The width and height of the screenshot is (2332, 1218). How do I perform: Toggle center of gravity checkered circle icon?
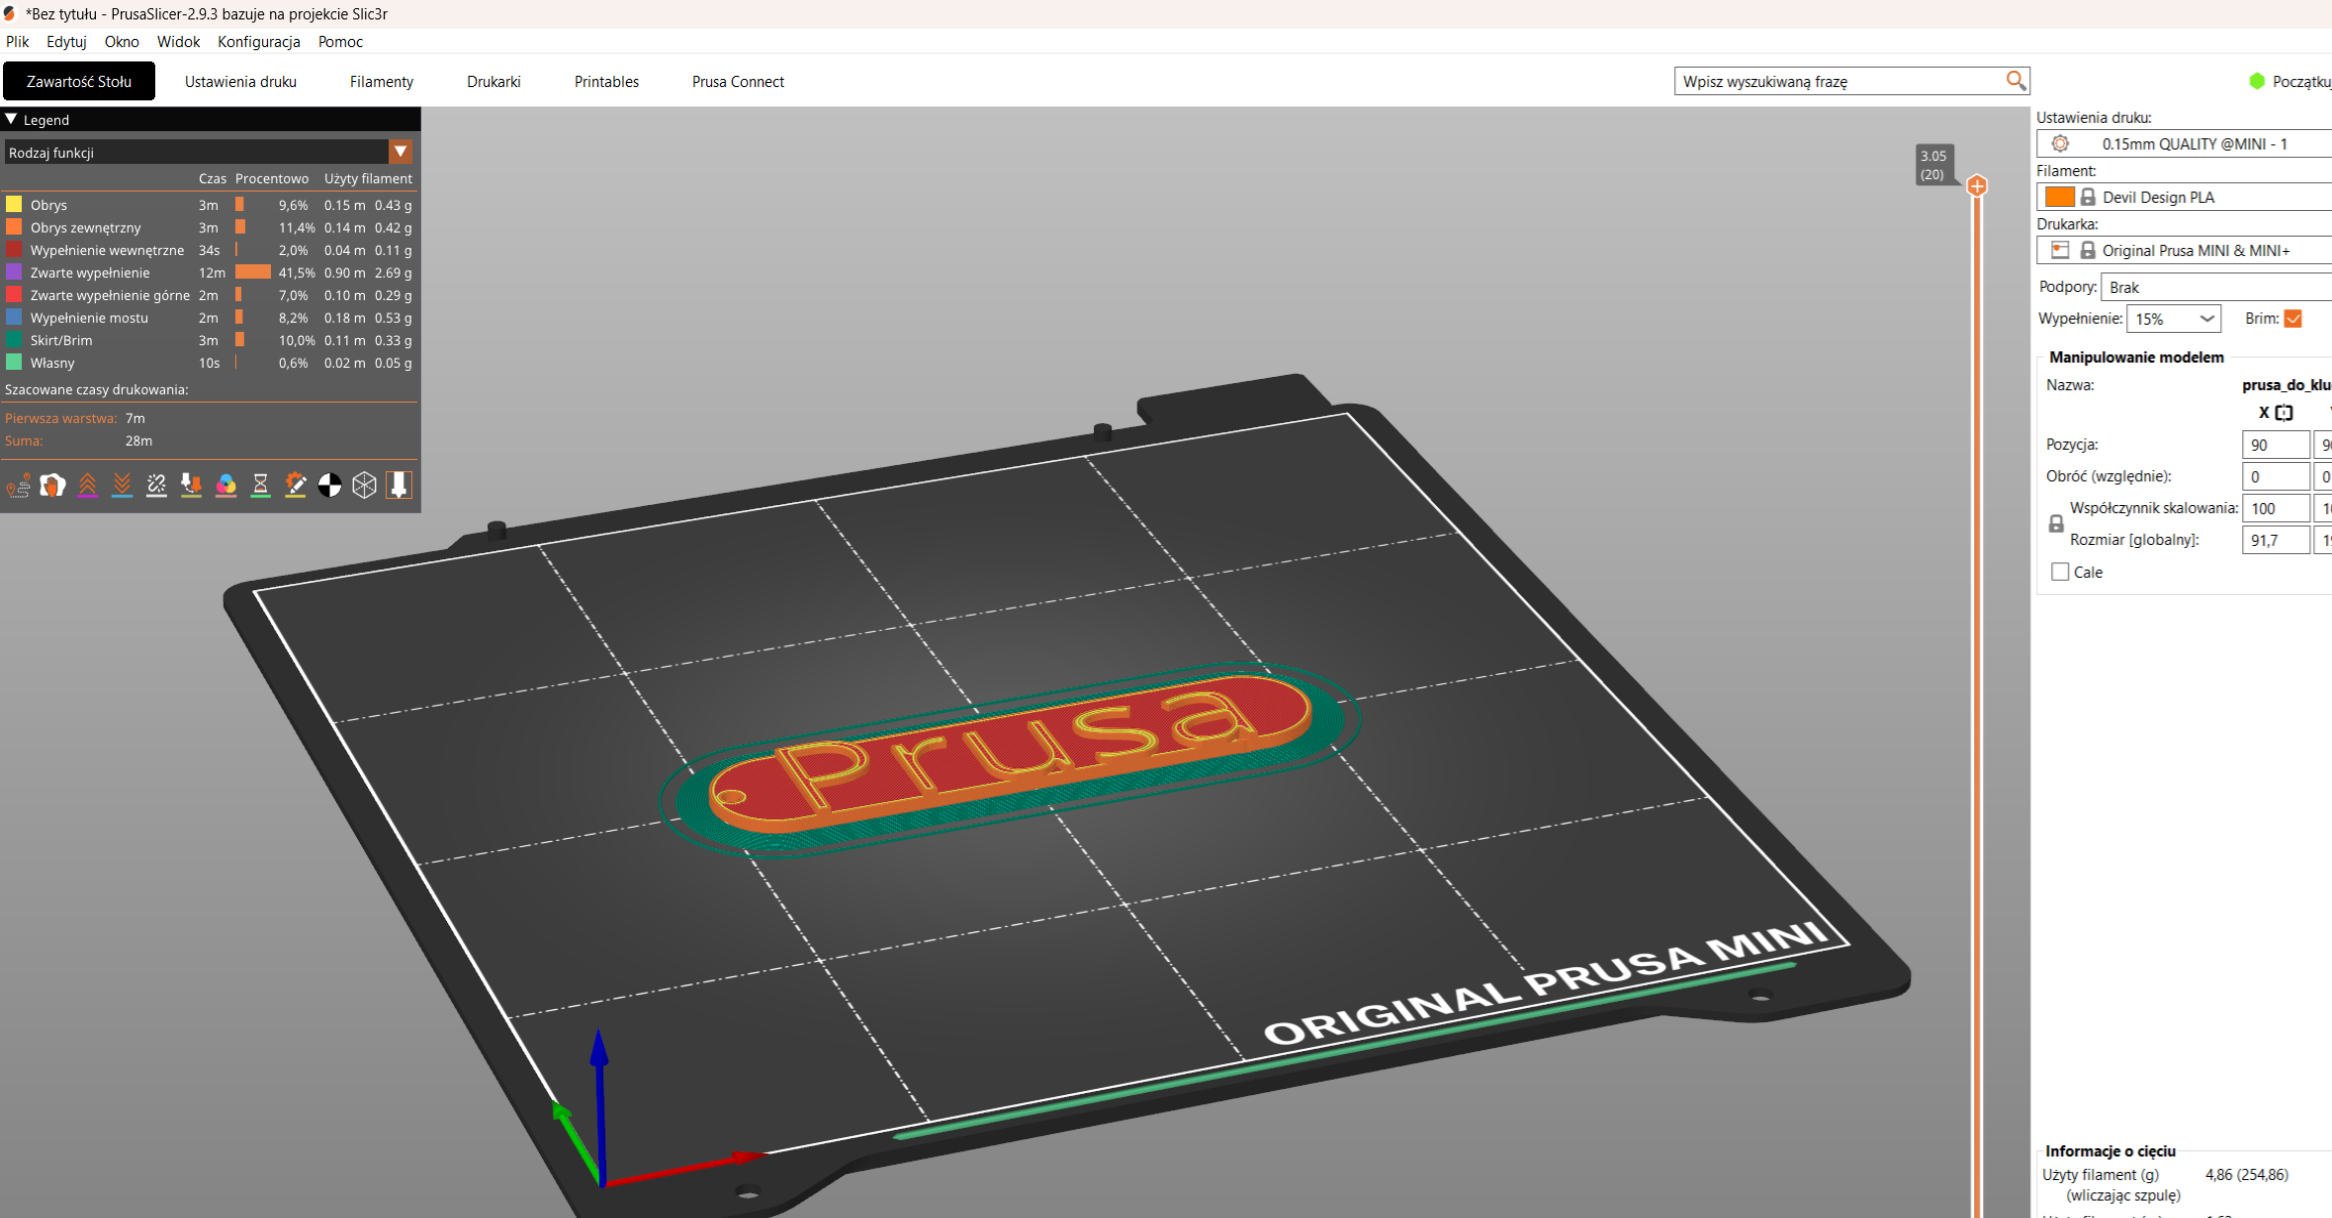[x=330, y=486]
